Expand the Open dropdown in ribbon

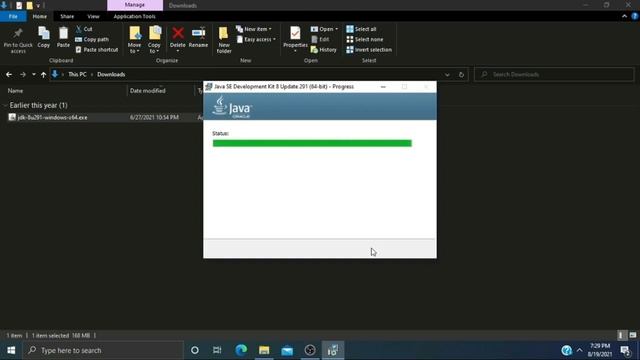pyautogui.click(x=324, y=29)
